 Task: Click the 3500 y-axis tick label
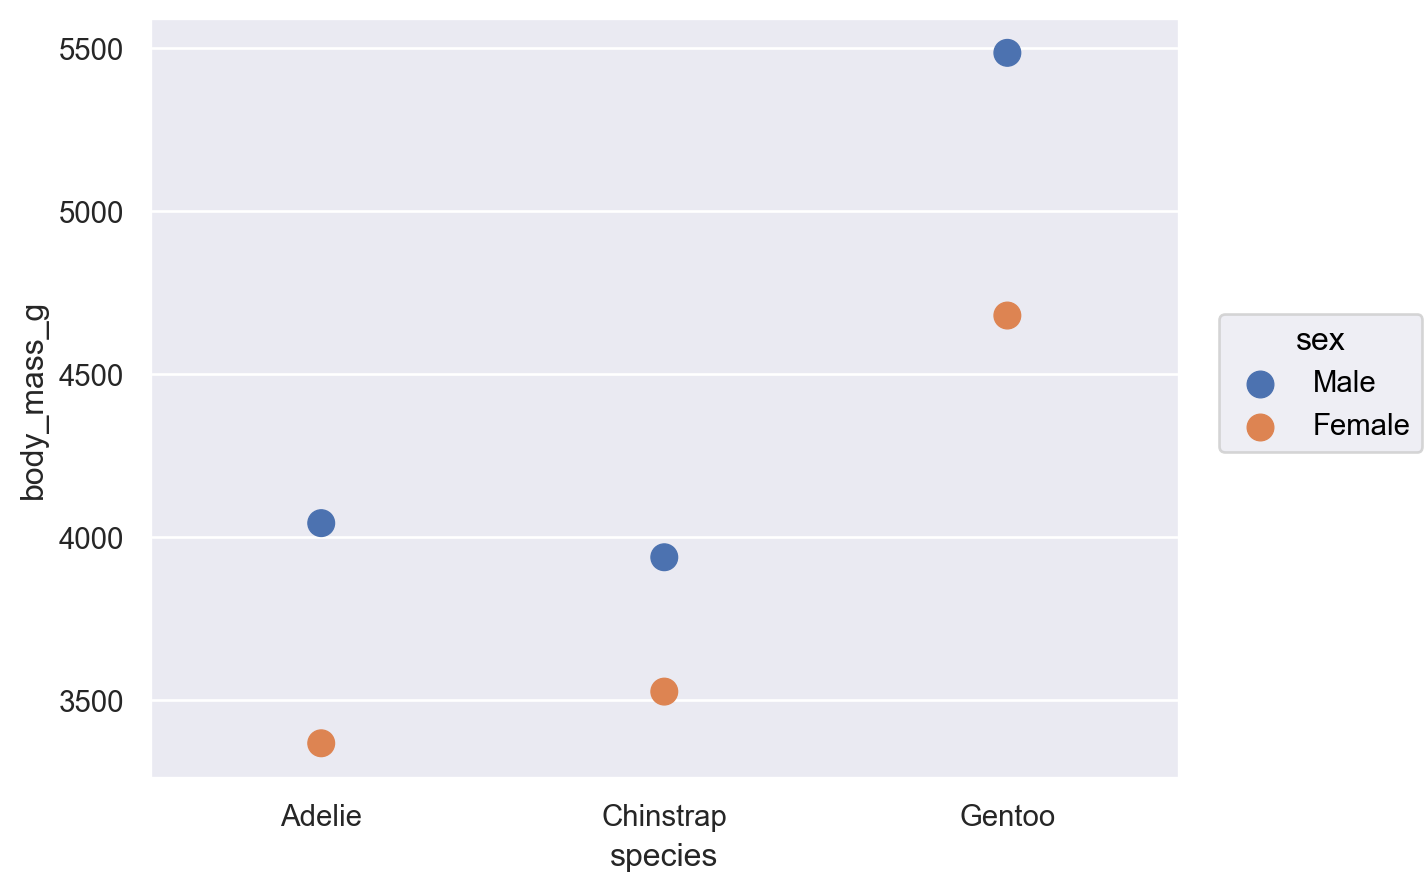click(x=91, y=702)
